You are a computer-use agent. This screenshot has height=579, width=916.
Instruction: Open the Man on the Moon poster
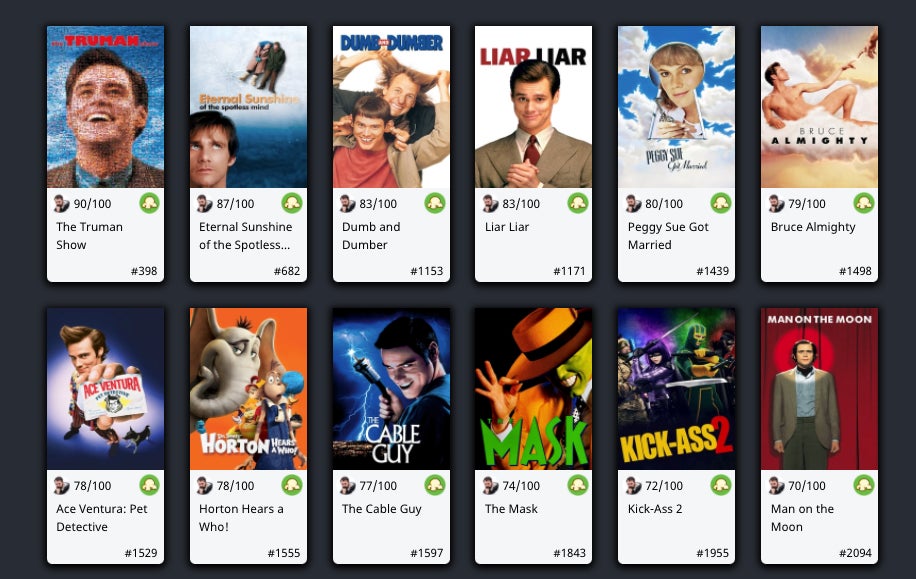819,389
